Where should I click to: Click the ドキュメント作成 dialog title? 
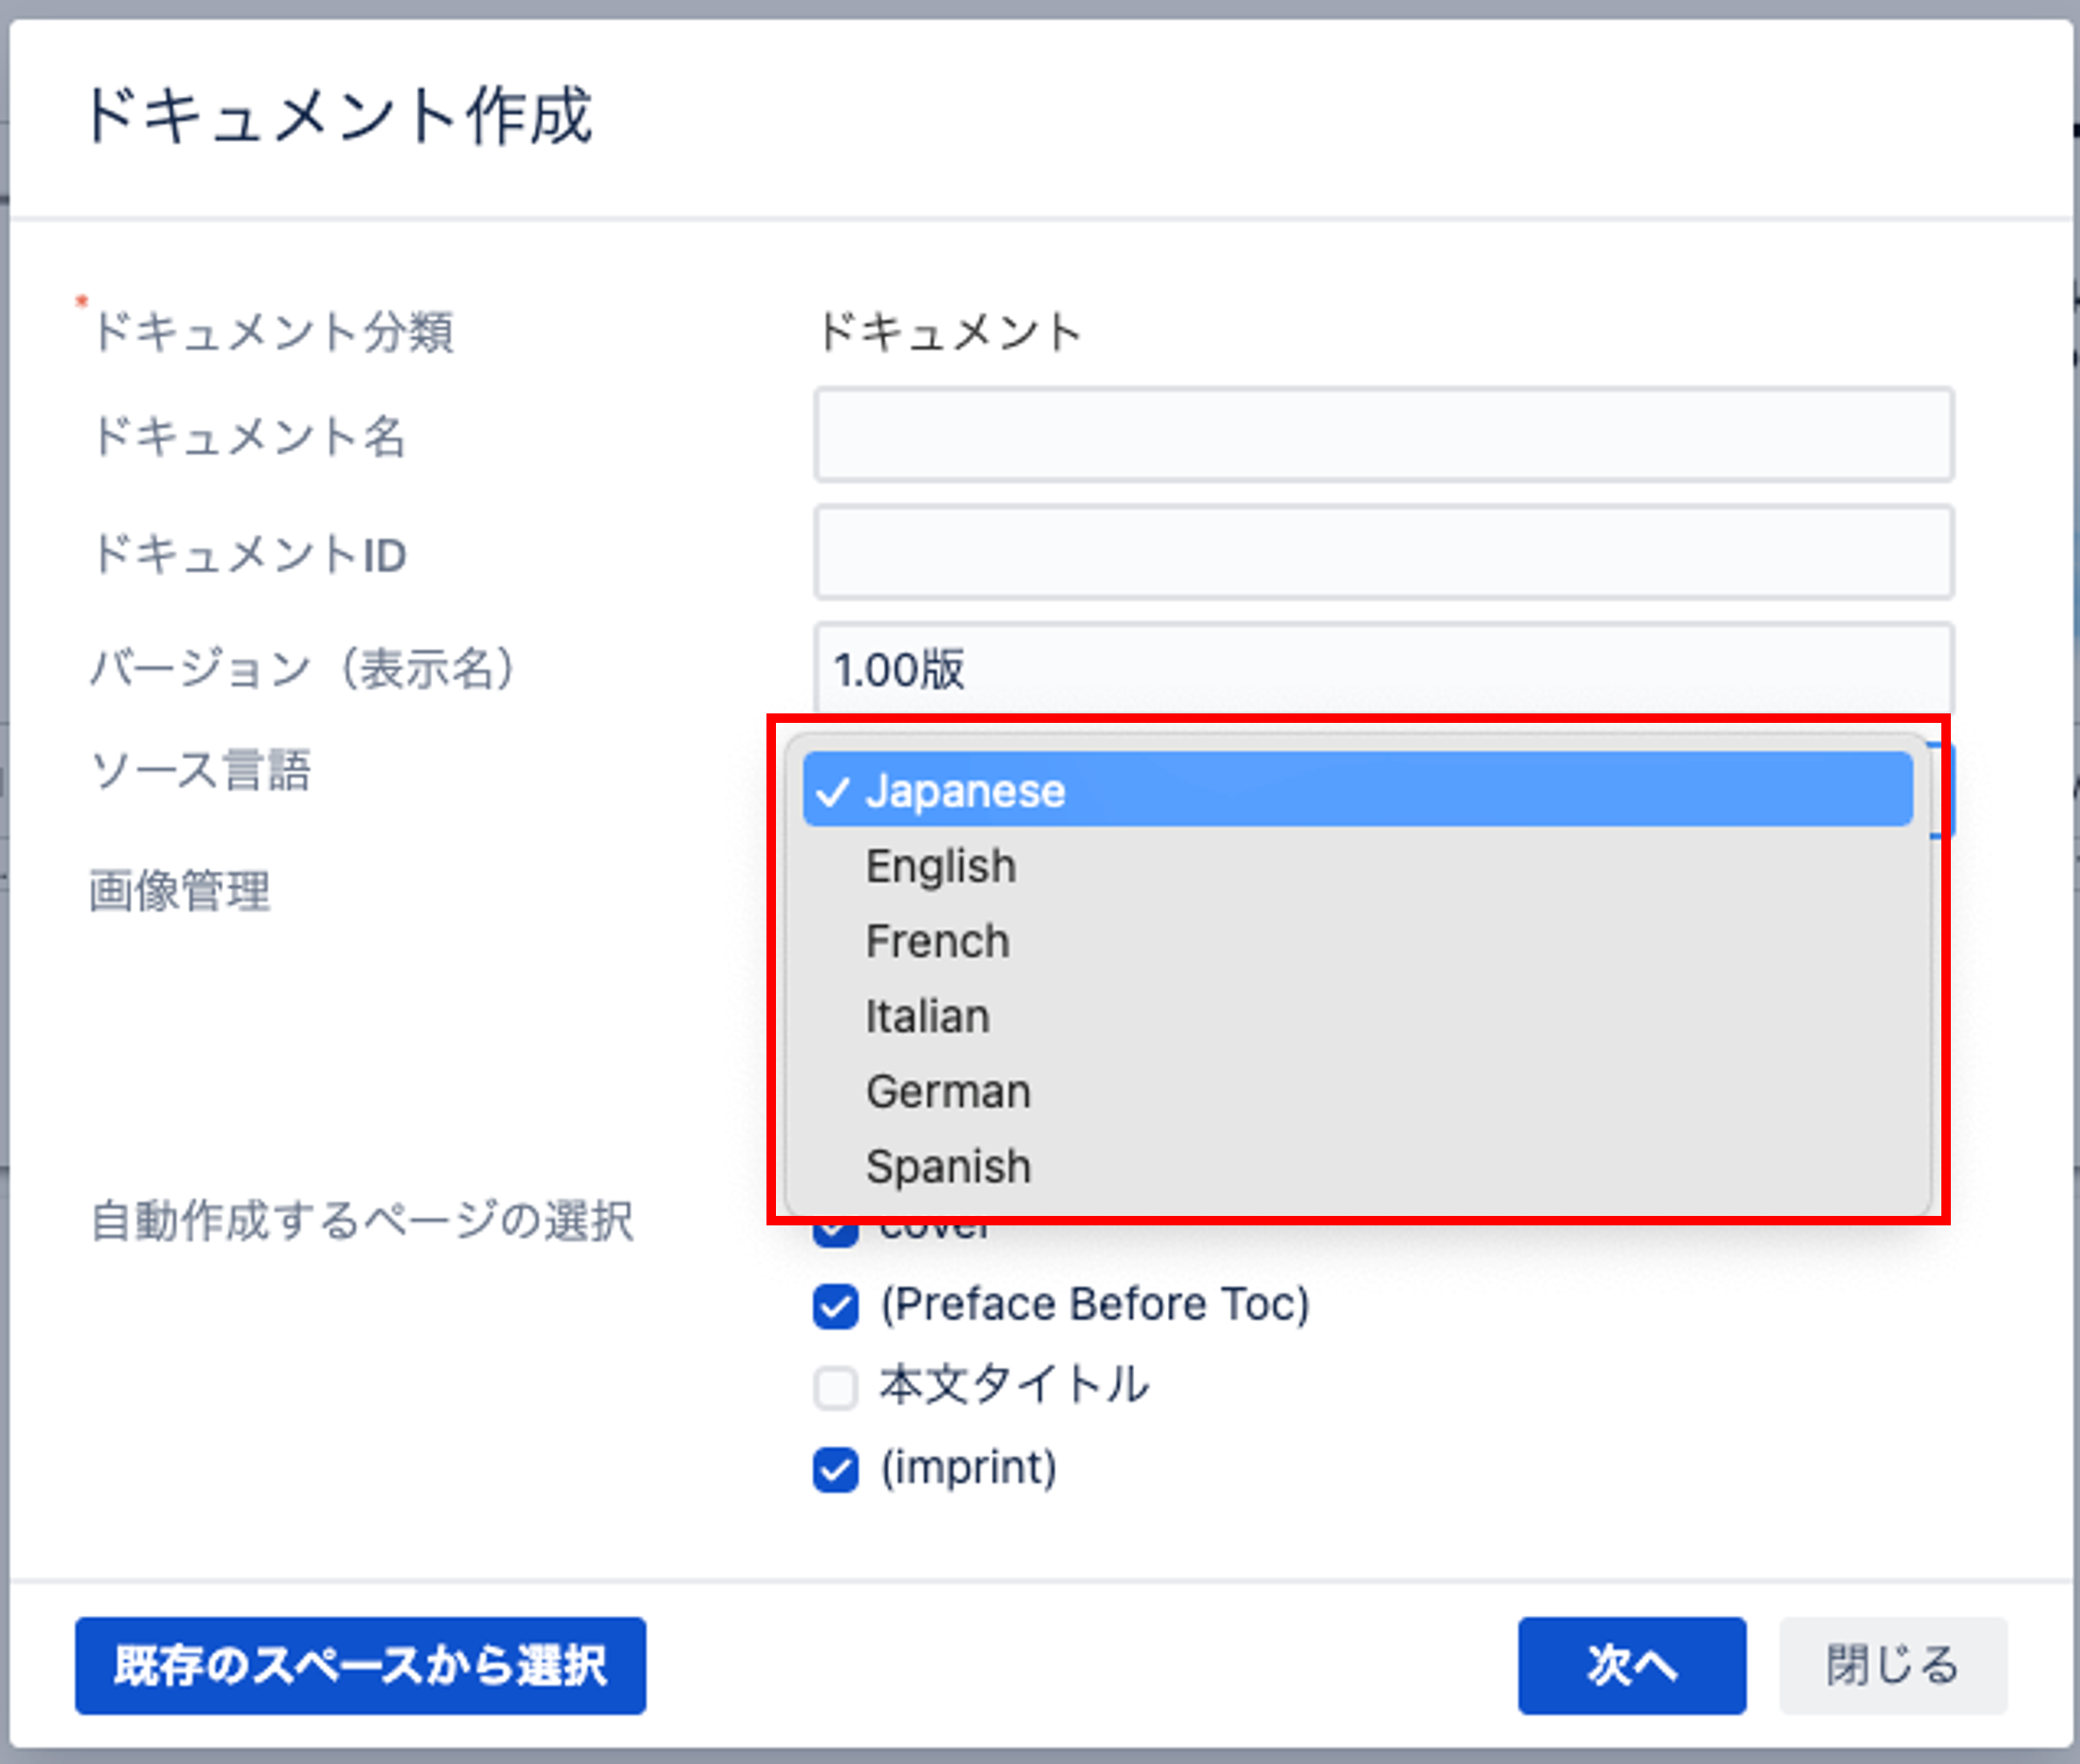point(338,115)
